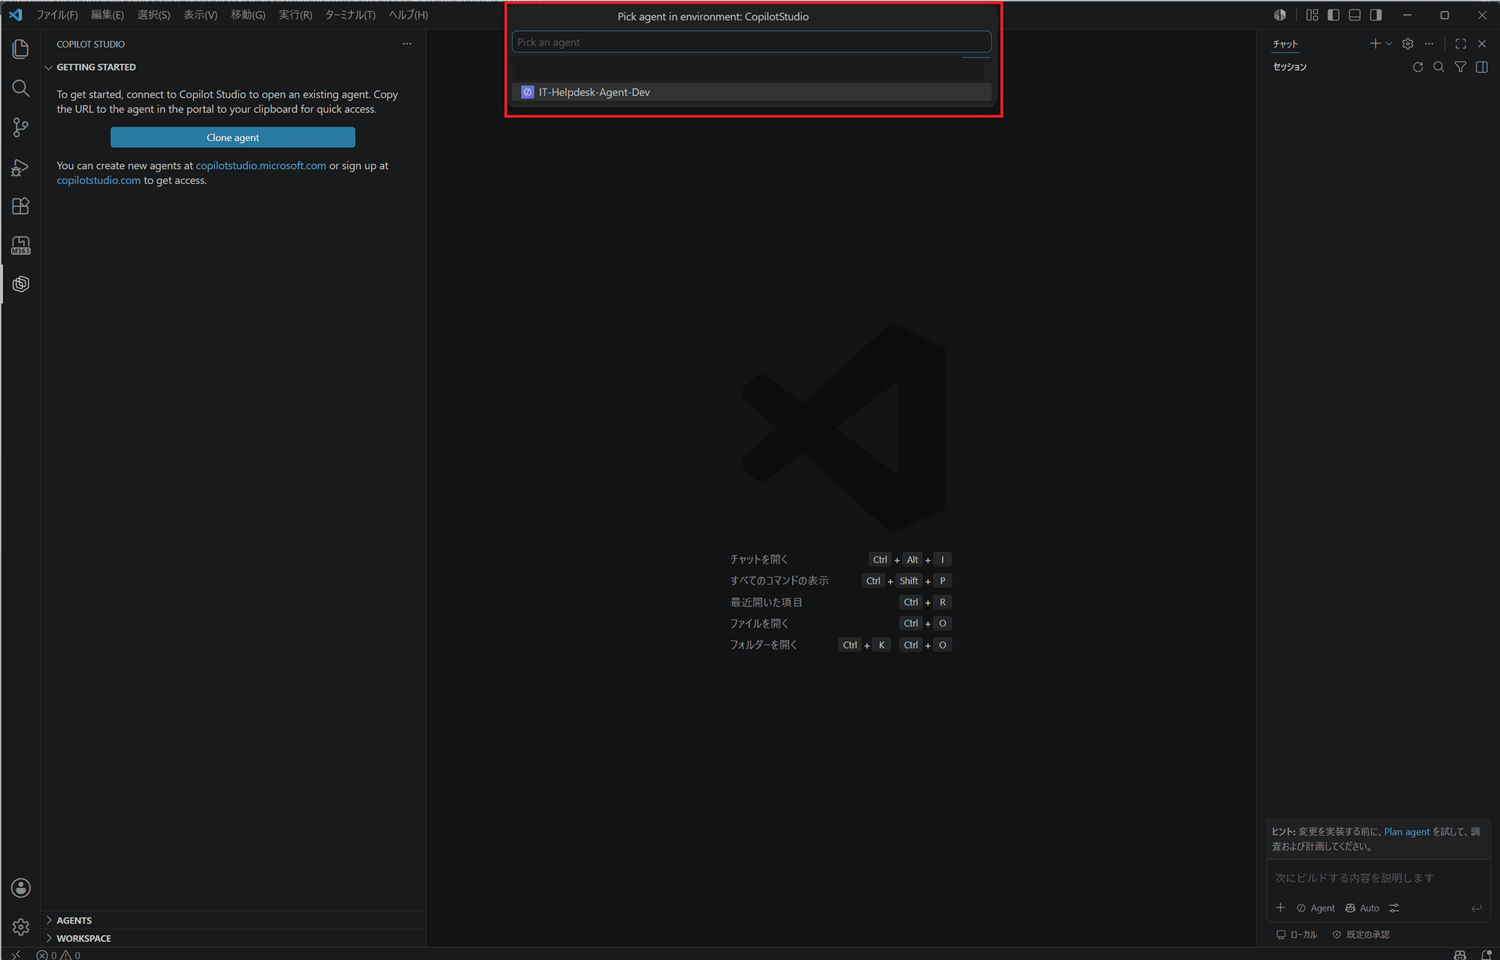Open chat settings gear icon
This screenshot has height=960, width=1500.
(1408, 44)
